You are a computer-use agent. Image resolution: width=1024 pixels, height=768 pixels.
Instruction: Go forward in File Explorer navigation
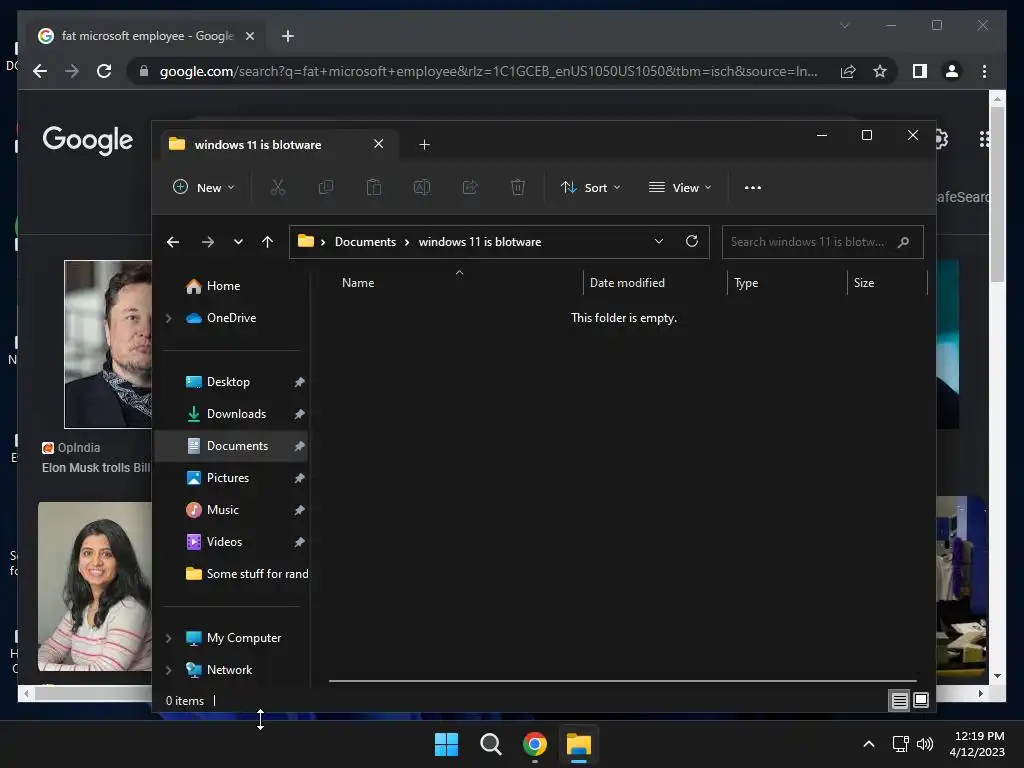(208, 242)
